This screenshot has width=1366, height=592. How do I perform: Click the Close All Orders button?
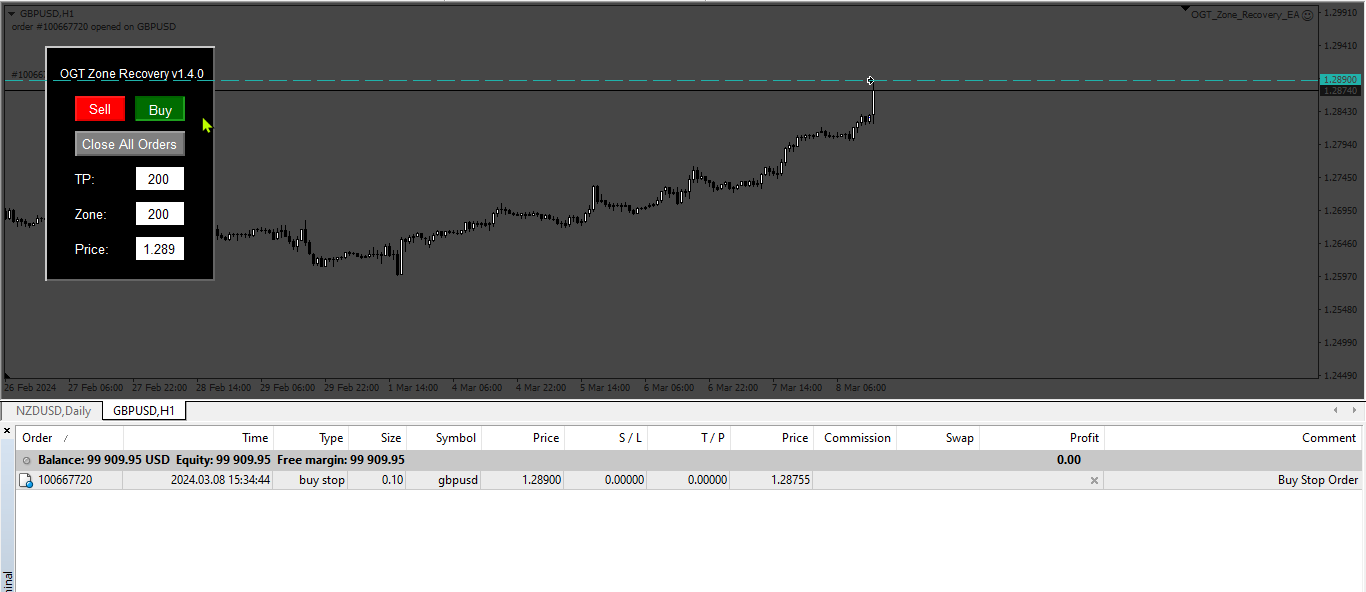tap(130, 144)
